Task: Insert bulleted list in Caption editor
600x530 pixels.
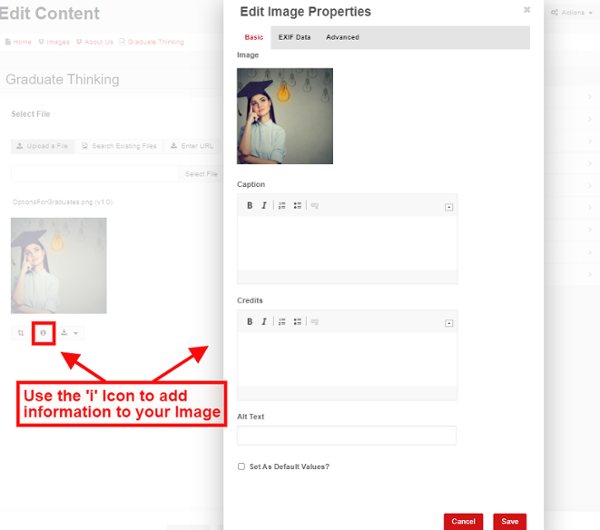Action: pyautogui.click(x=297, y=205)
